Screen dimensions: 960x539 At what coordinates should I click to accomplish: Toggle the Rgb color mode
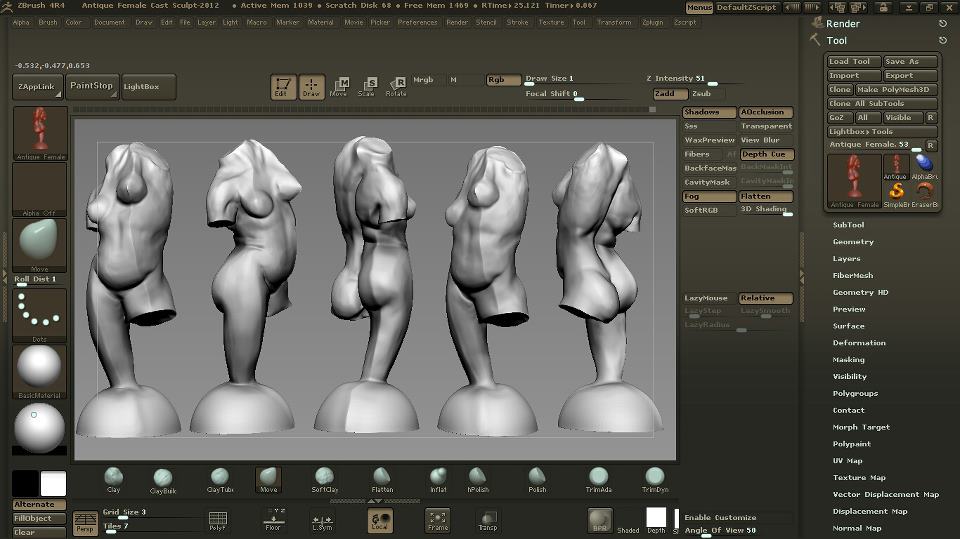503,80
